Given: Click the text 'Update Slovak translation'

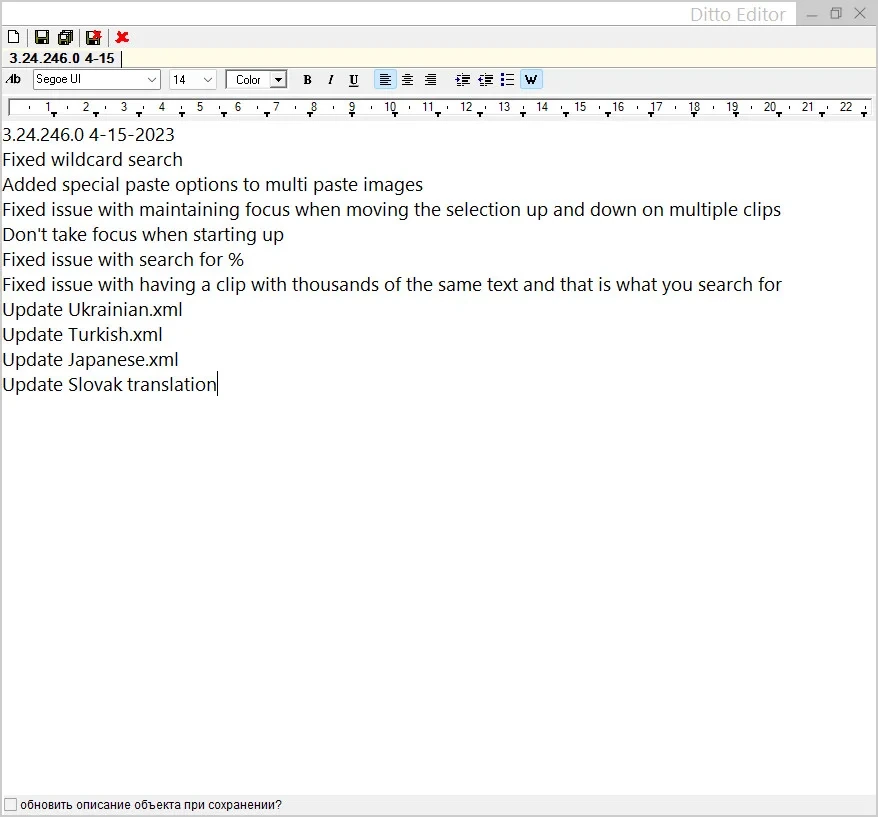Looking at the screenshot, I should coord(109,385).
